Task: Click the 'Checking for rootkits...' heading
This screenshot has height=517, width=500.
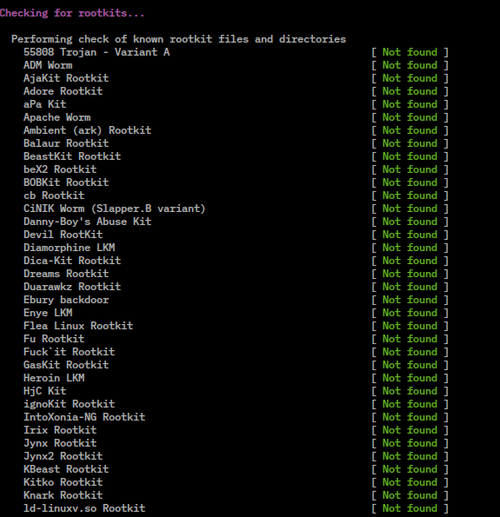Action: [72, 13]
